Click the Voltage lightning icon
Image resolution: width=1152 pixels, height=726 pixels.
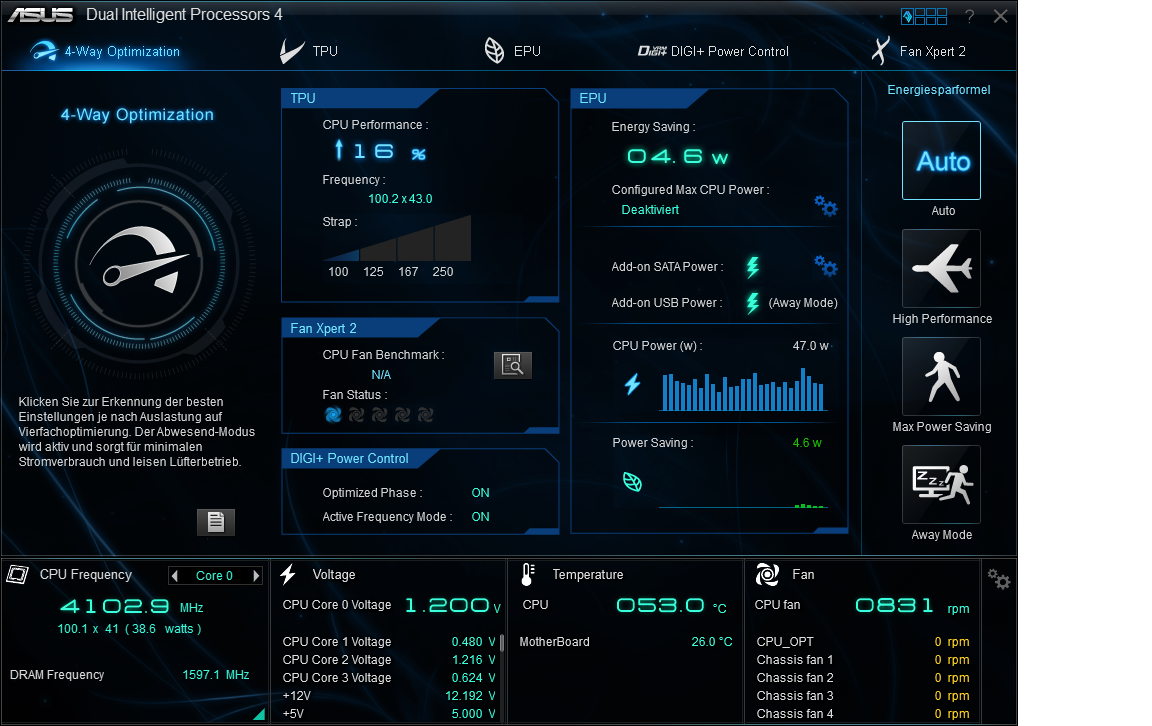[288, 575]
